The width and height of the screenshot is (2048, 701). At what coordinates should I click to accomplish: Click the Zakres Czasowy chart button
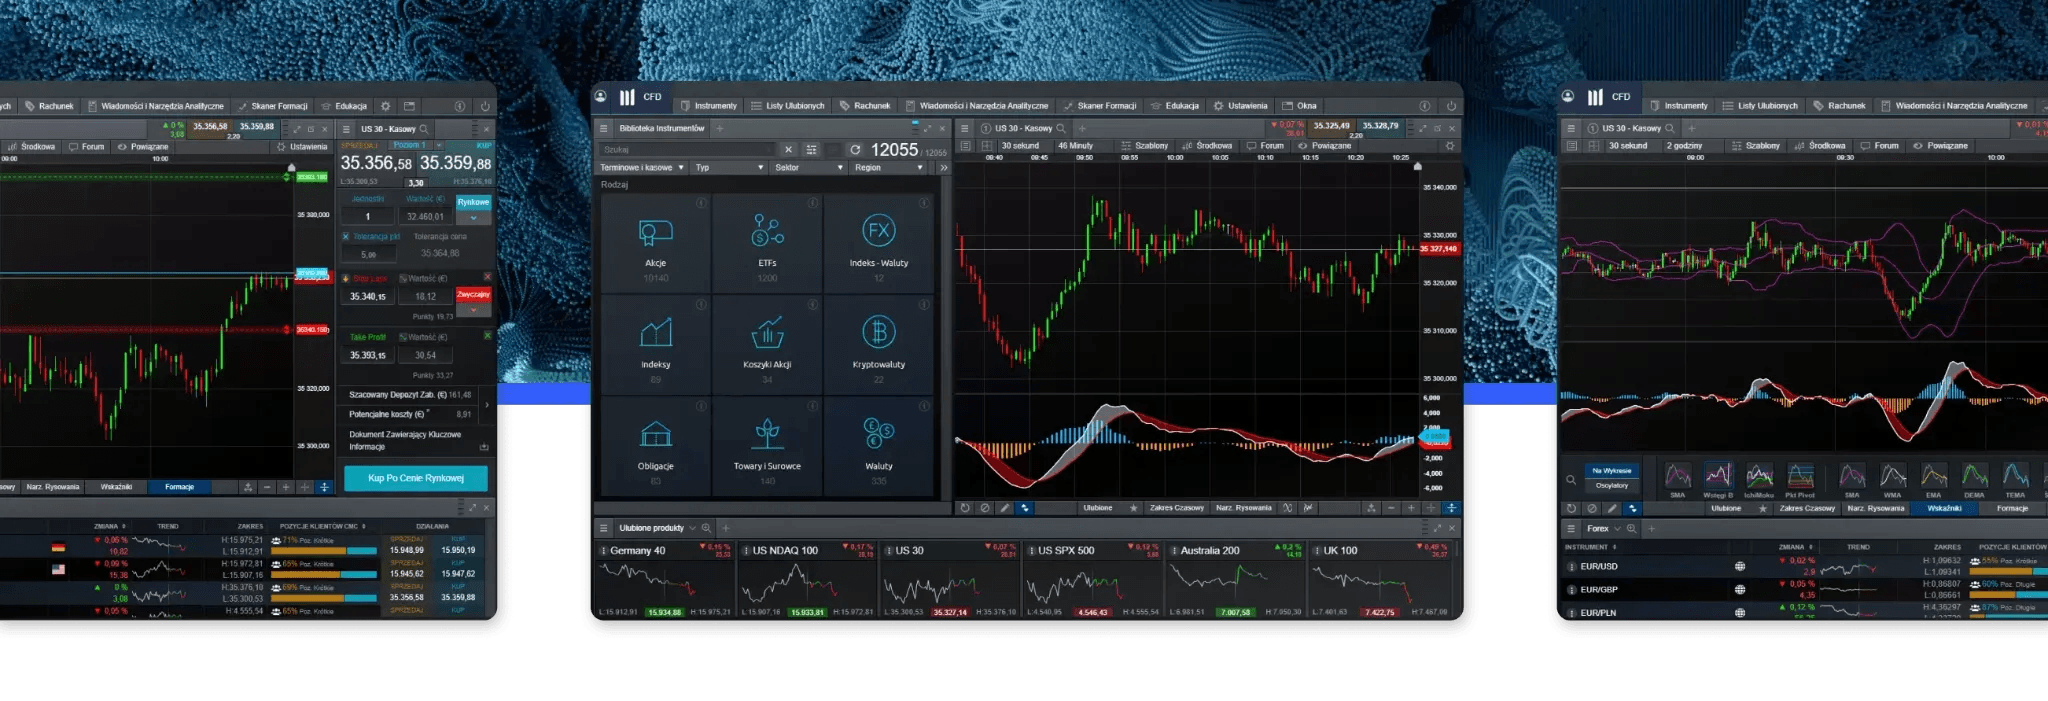[1176, 508]
